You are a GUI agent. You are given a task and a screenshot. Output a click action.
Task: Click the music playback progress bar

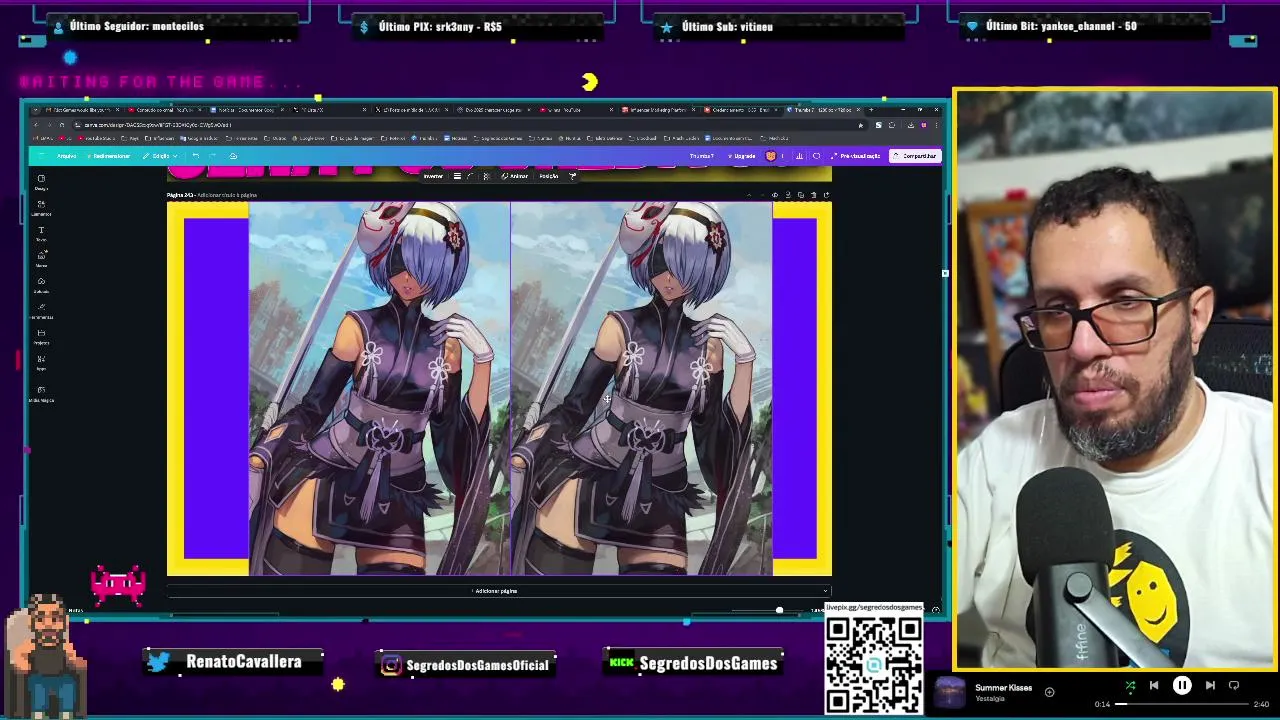point(1182,704)
